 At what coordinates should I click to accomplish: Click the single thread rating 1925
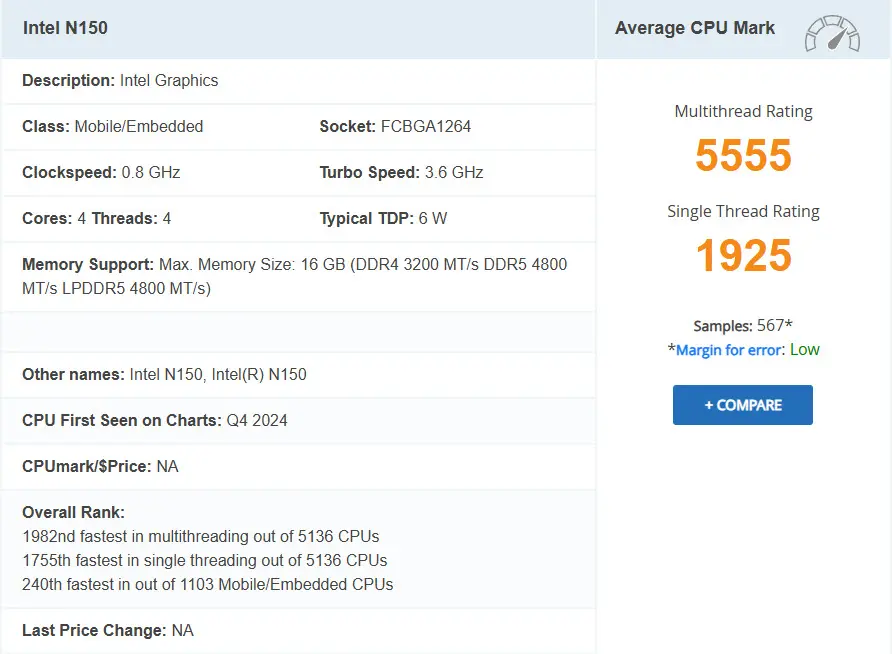tap(743, 256)
